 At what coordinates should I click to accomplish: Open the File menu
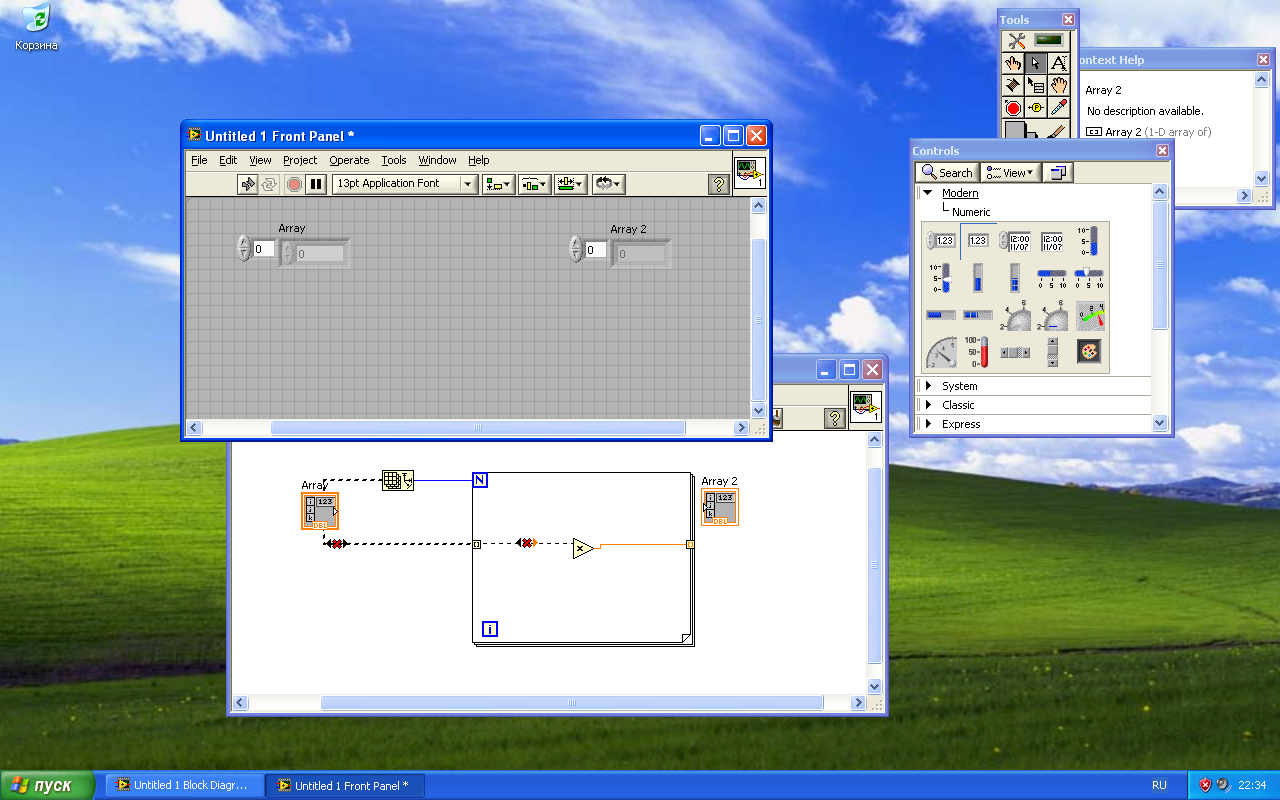[199, 160]
